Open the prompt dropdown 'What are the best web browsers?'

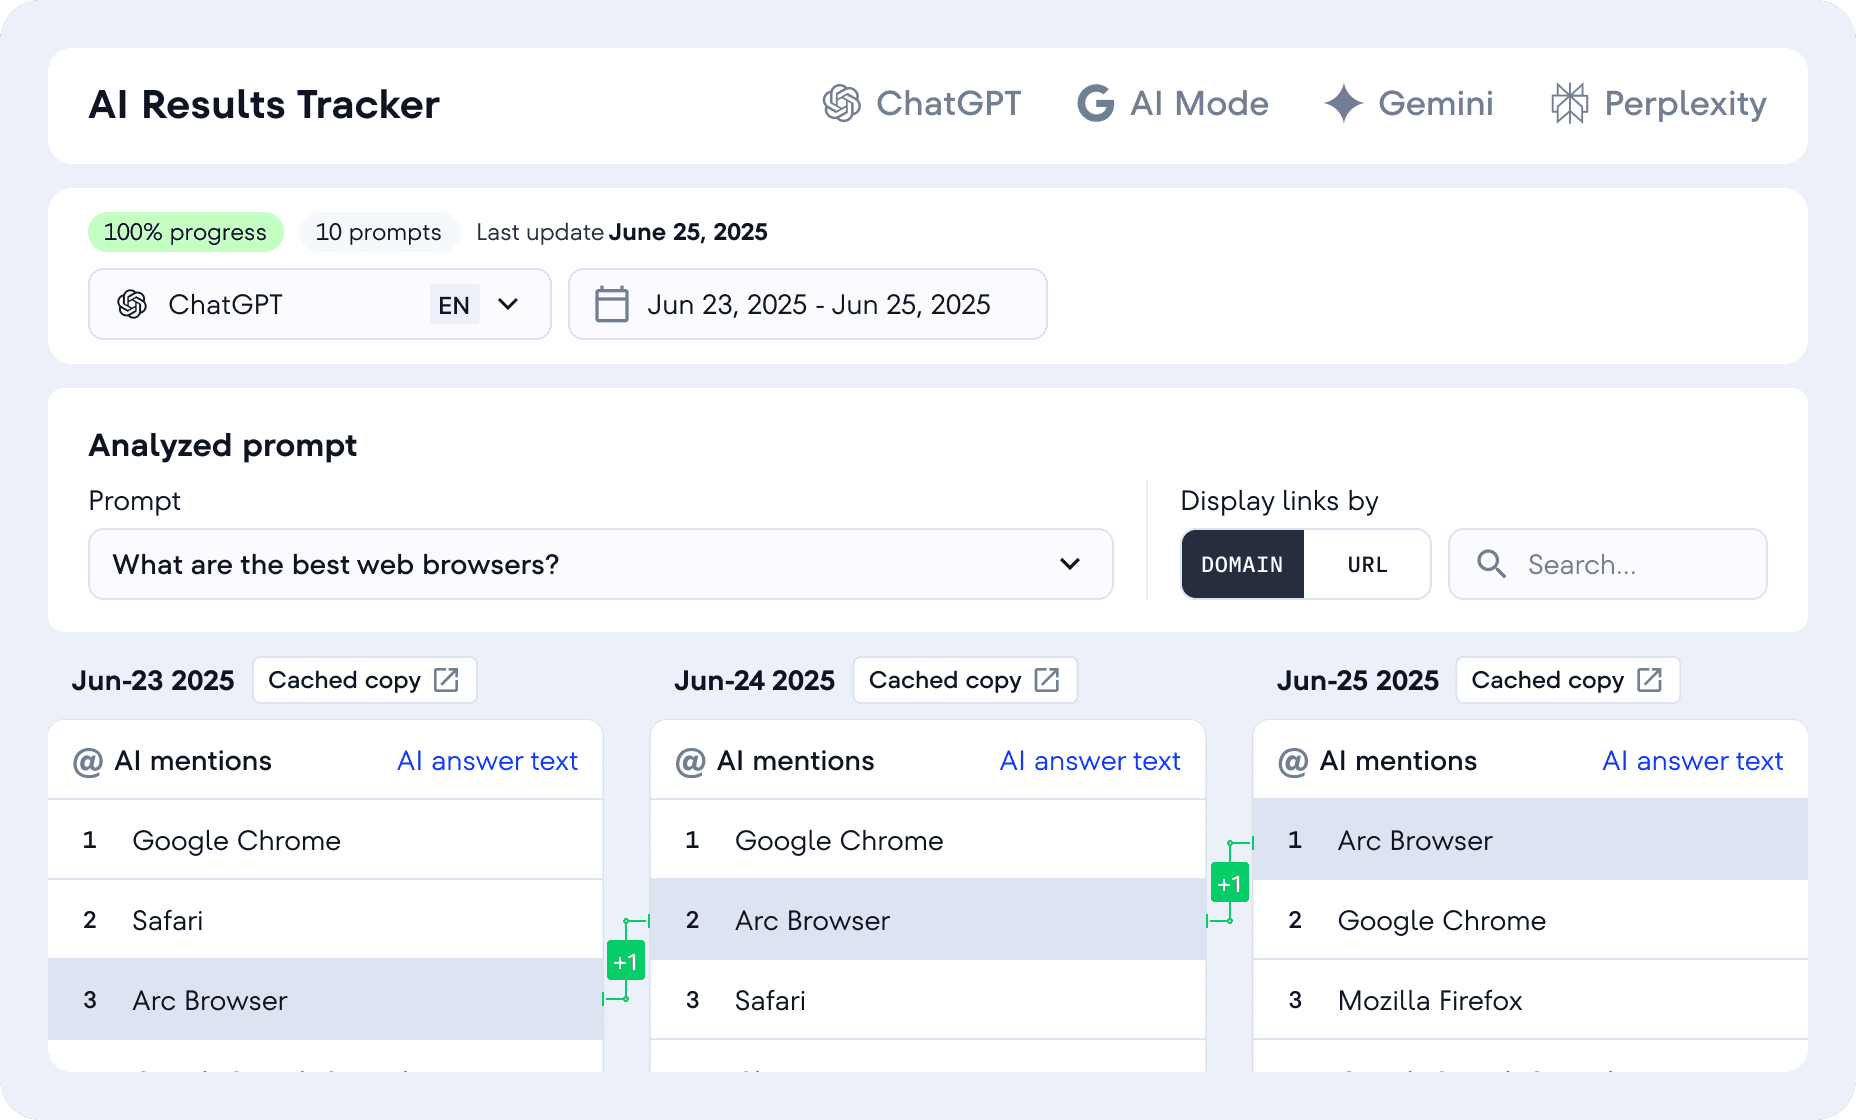601,564
